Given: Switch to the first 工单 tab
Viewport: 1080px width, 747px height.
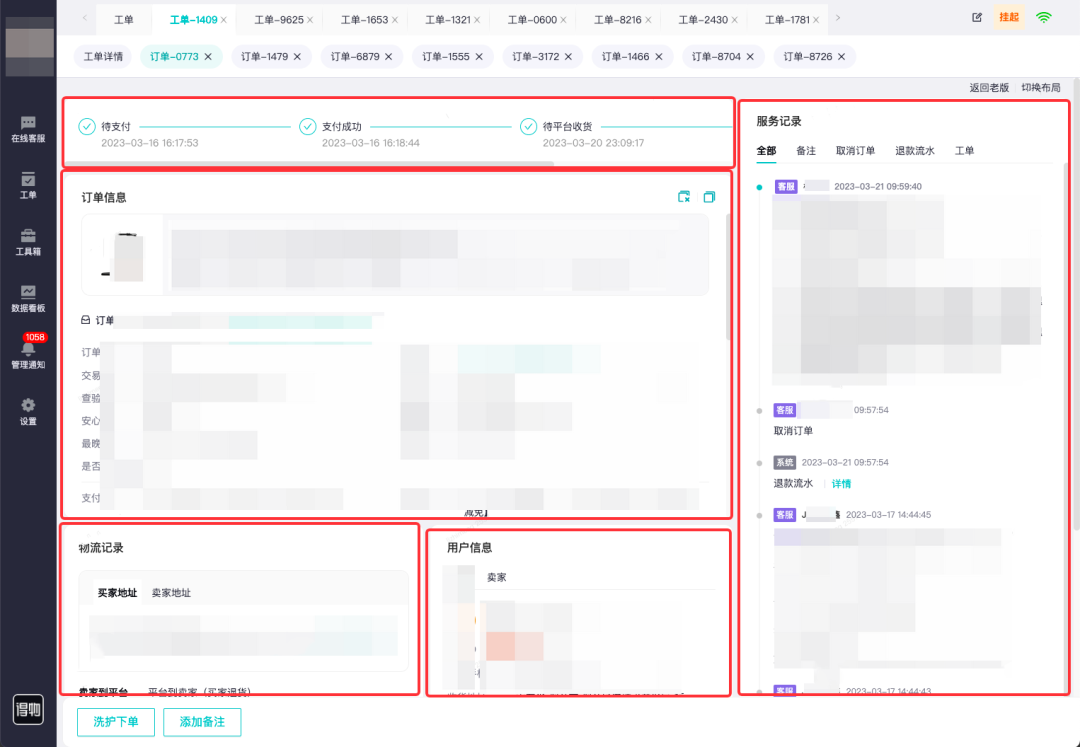Looking at the screenshot, I should pos(124,20).
